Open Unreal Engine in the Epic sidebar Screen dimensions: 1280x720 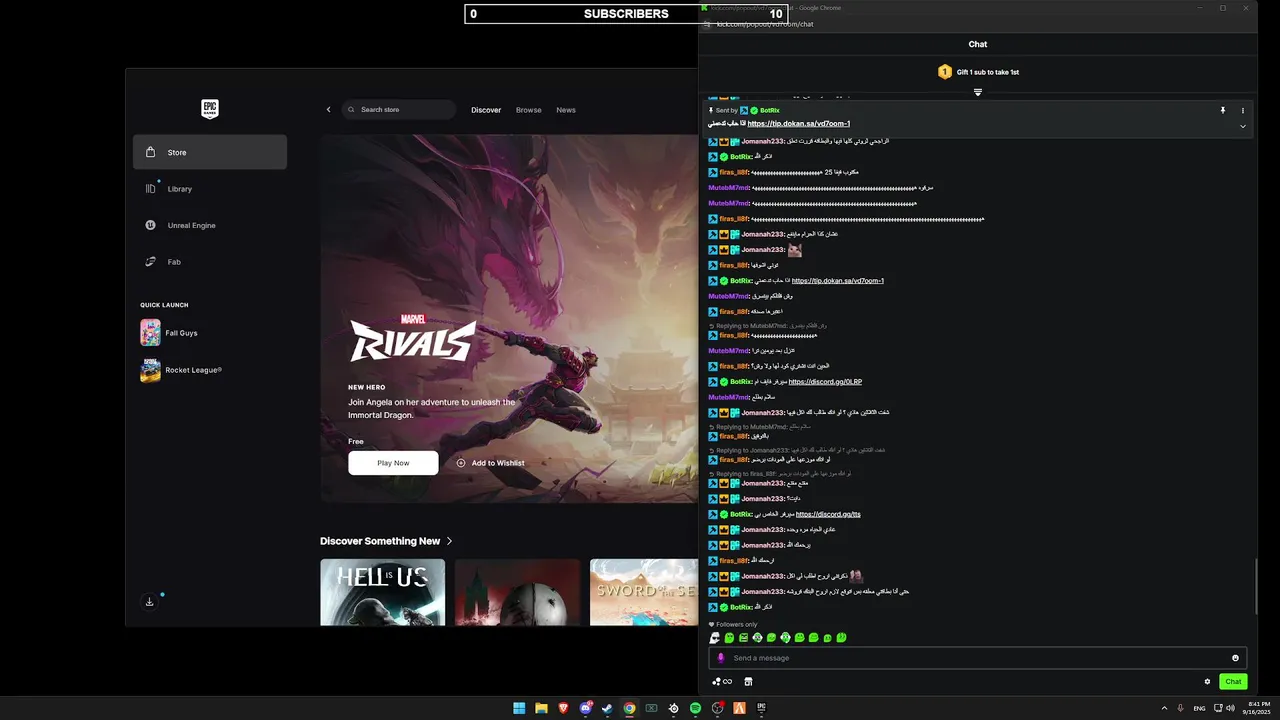210,225
